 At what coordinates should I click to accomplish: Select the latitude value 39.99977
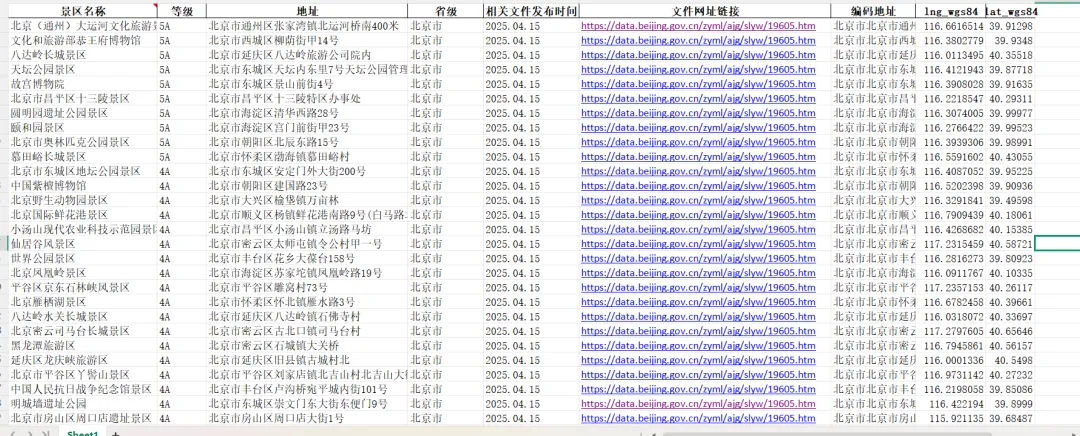point(1010,114)
